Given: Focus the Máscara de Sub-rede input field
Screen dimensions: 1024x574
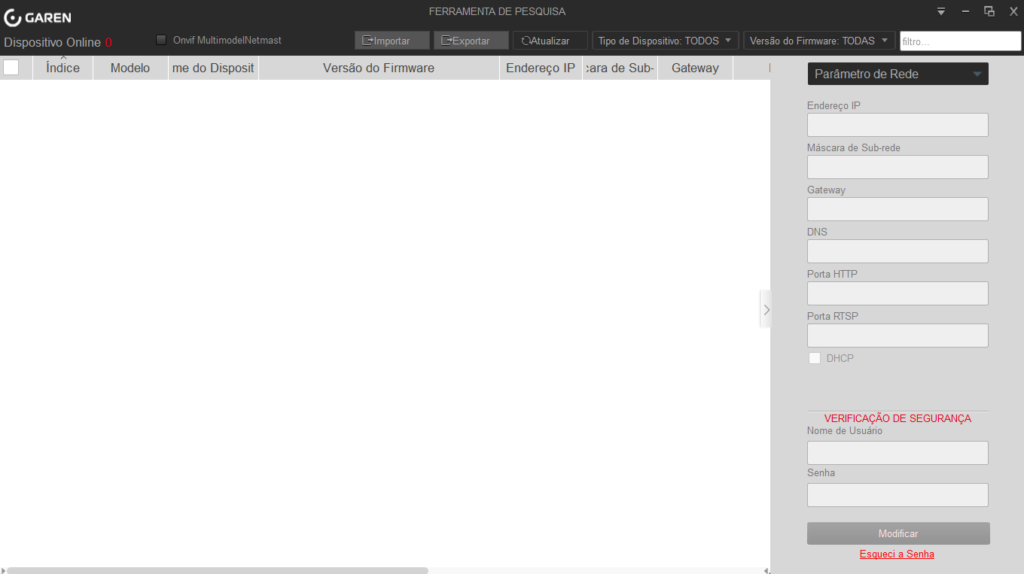Looking at the screenshot, I should [897, 167].
